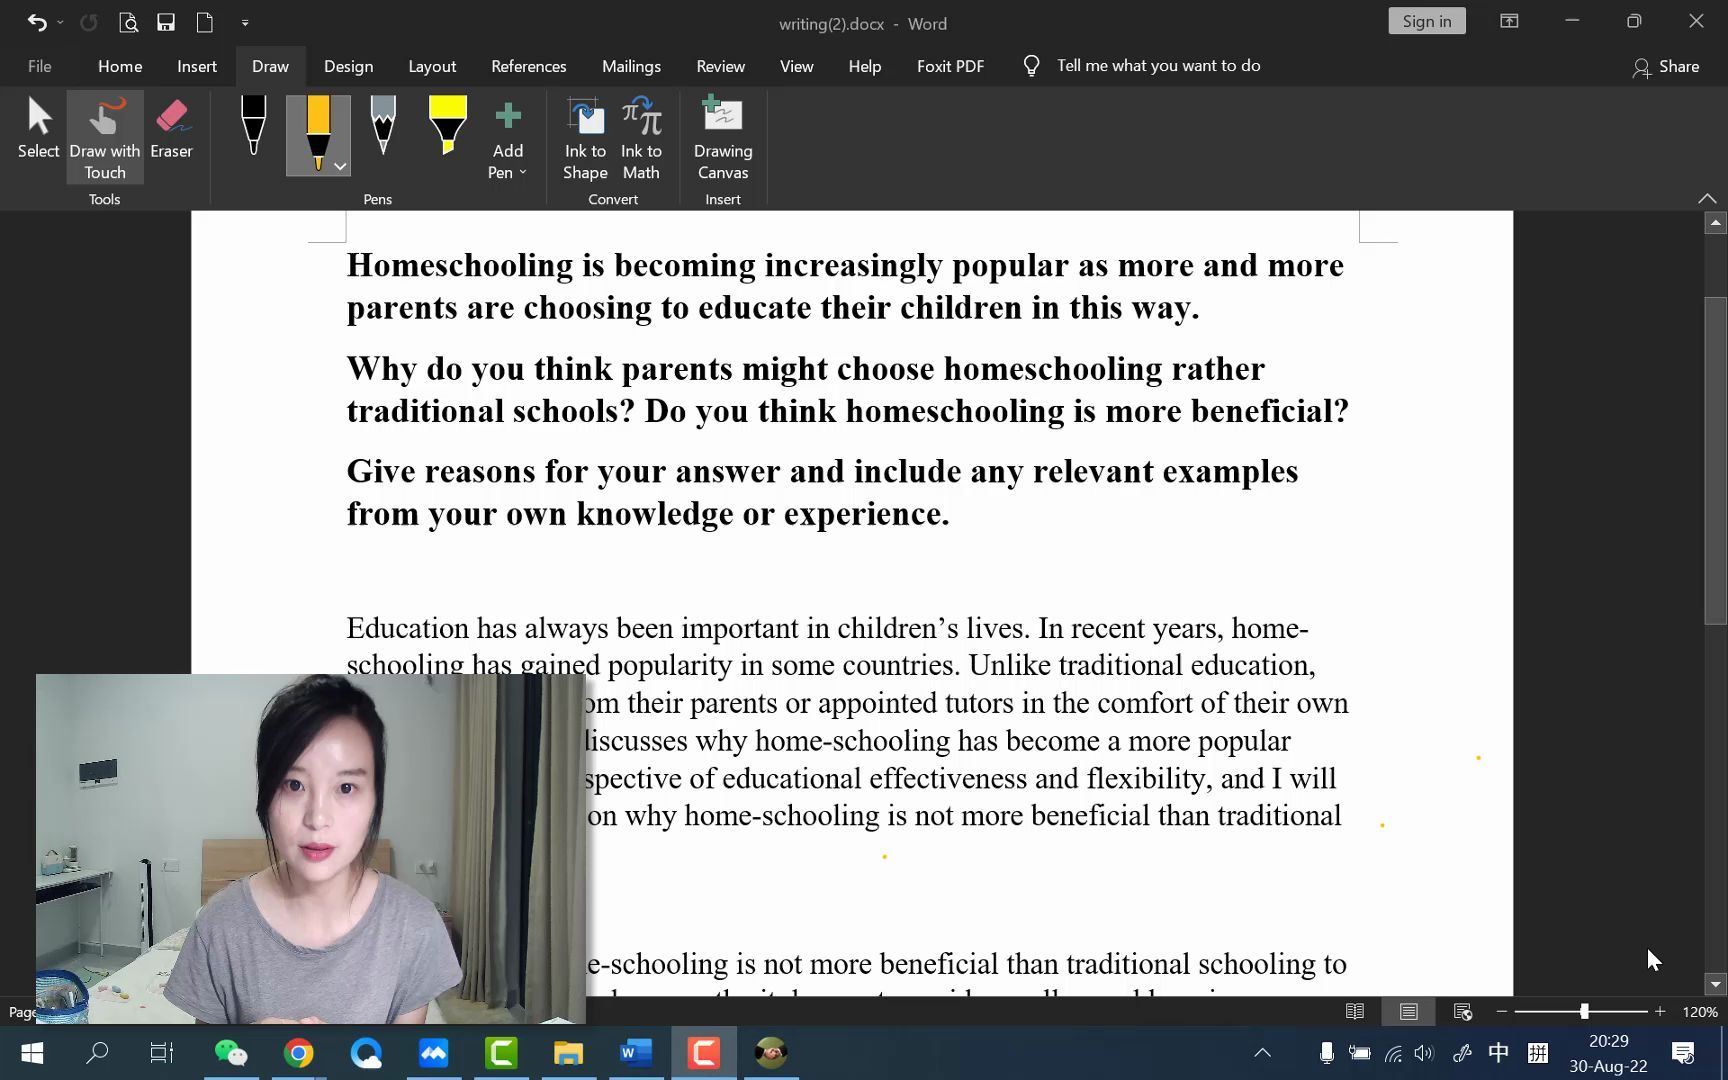This screenshot has width=1728, height=1080.
Task: Insert a Drawing Canvas
Action: pos(722,137)
